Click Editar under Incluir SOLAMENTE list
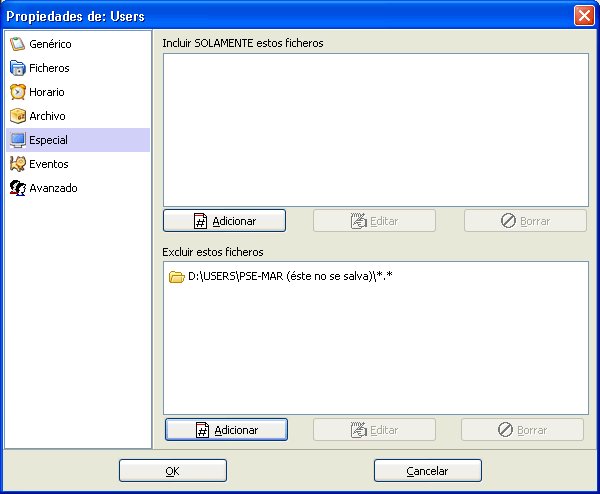The image size is (600, 494). pos(374,220)
